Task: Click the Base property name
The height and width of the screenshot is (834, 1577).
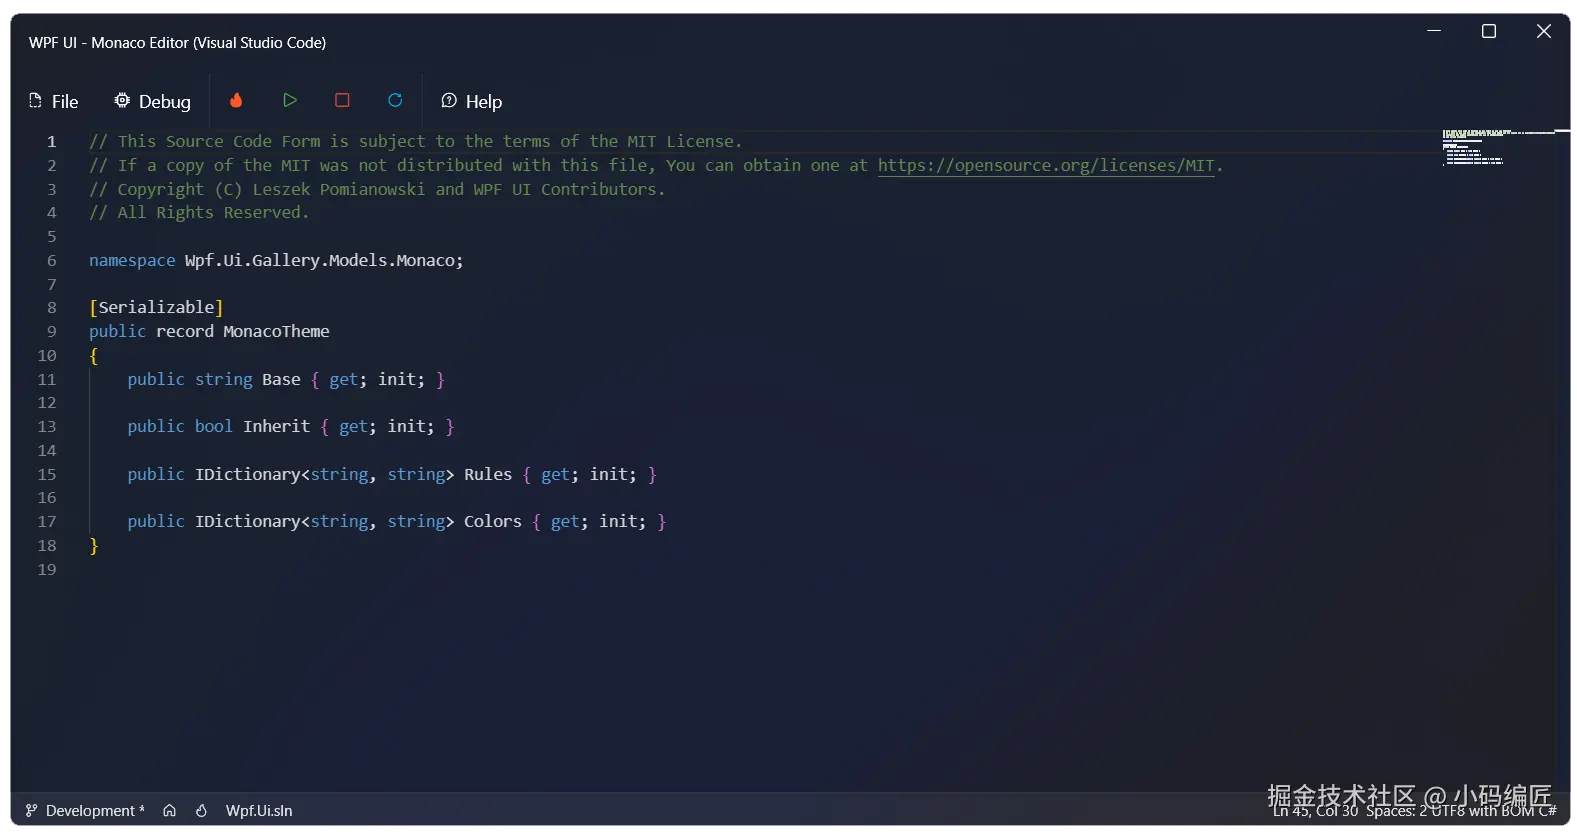Action: [281, 379]
